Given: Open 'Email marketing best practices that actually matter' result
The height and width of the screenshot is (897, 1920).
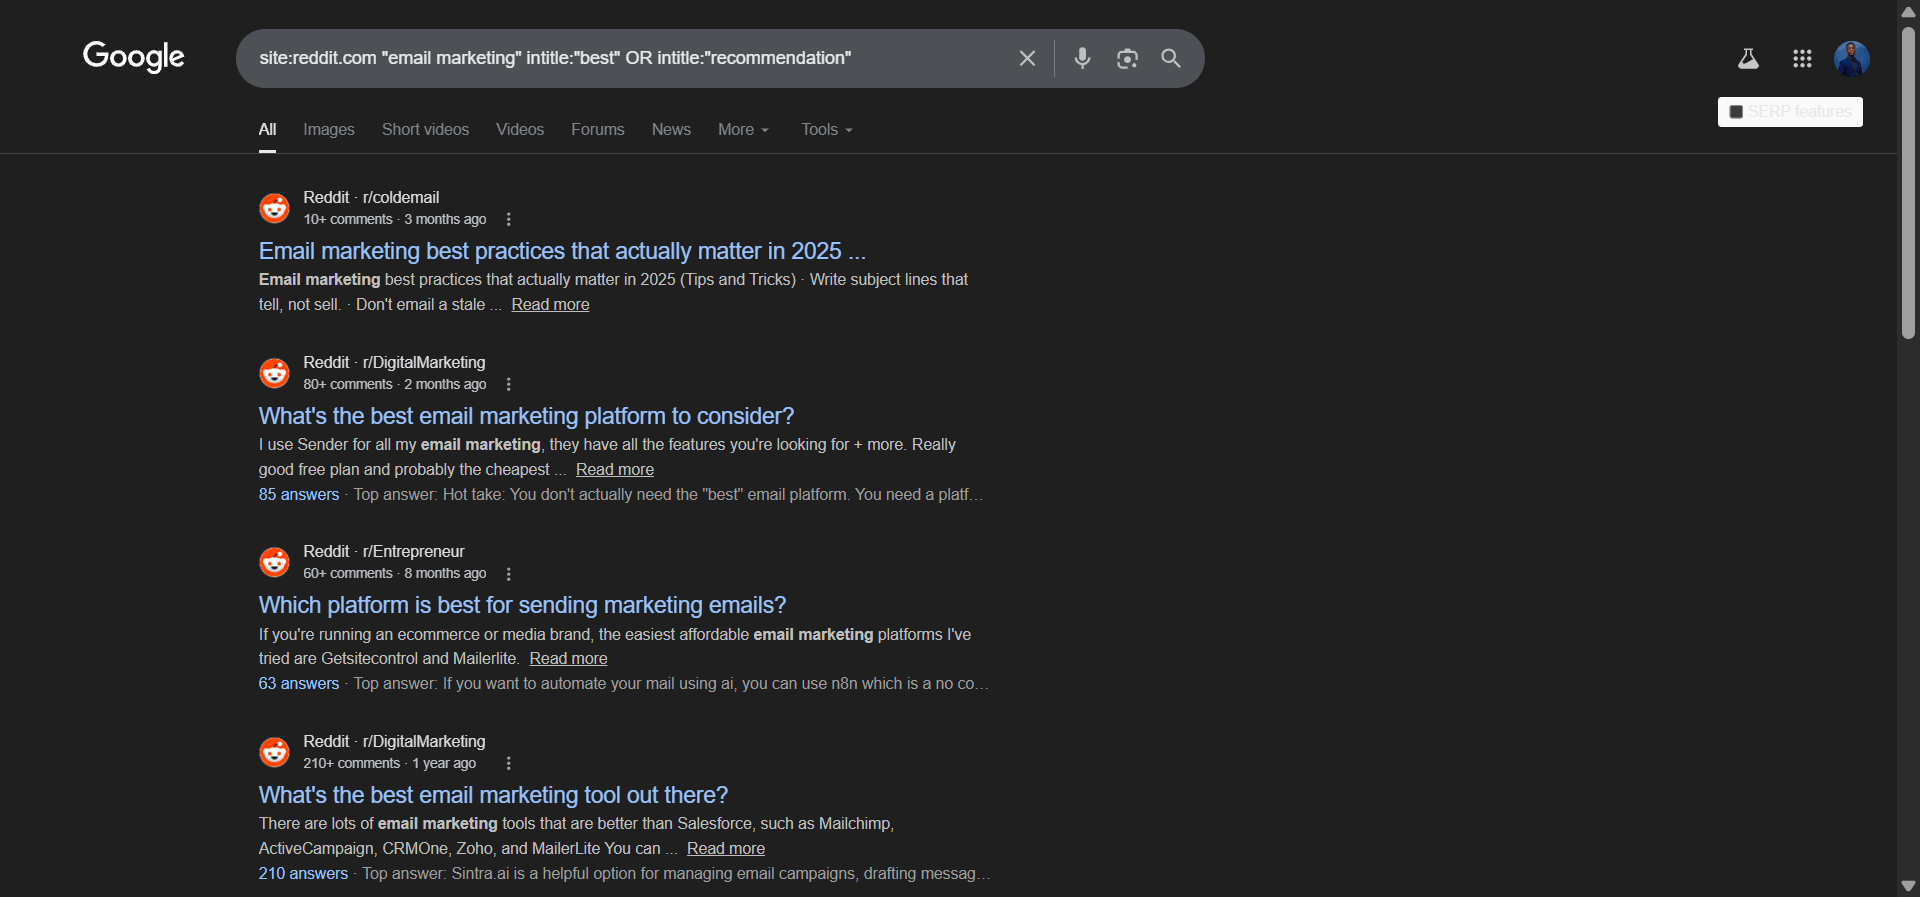Looking at the screenshot, I should [562, 251].
